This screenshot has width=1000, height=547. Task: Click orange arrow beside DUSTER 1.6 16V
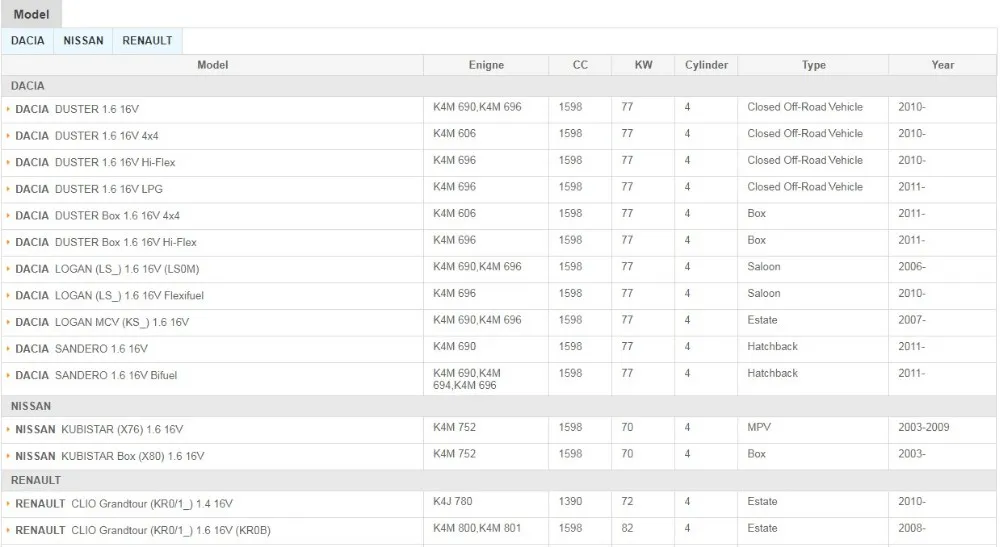tap(9, 109)
